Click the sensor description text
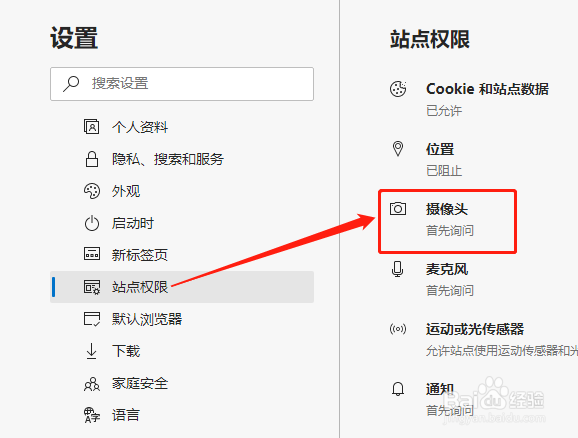This screenshot has height=438, width=578. (502, 351)
